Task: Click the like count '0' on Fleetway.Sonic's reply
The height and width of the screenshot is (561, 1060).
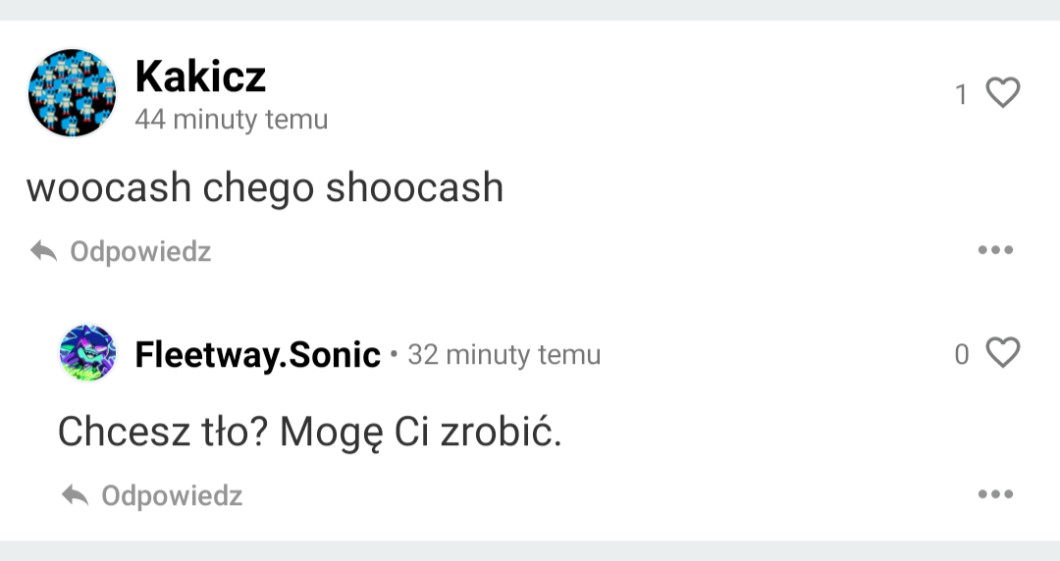Action: [961, 354]
